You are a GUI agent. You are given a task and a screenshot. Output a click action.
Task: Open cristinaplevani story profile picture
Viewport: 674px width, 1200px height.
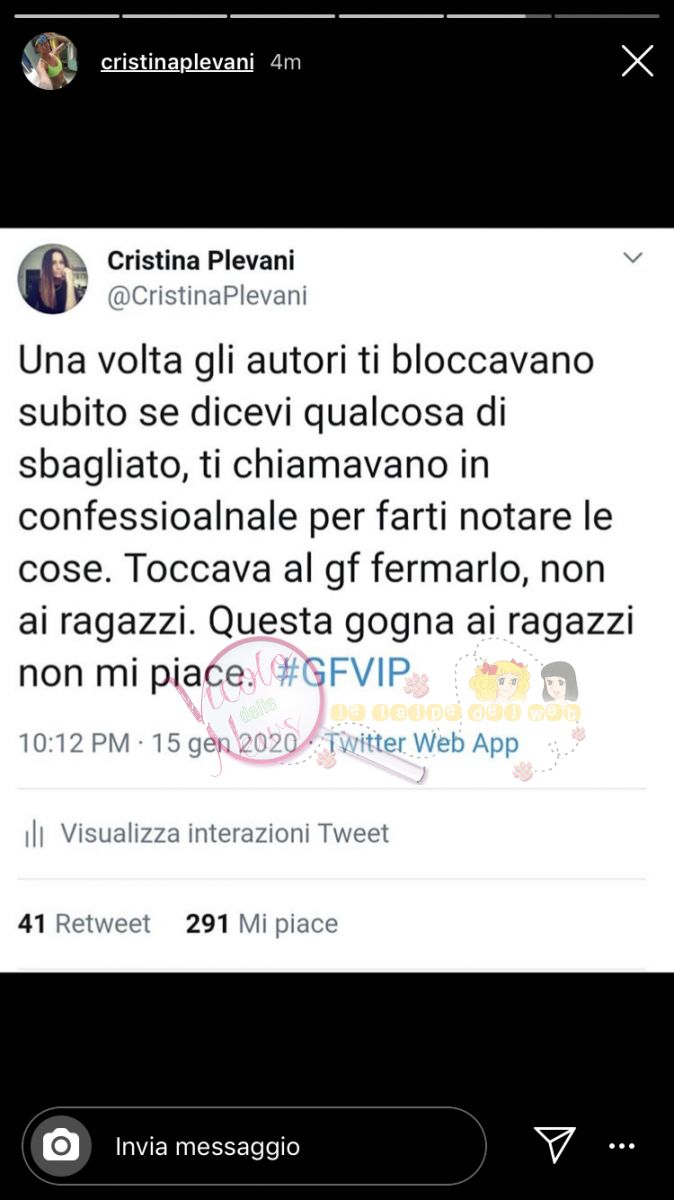coord(50,62)
